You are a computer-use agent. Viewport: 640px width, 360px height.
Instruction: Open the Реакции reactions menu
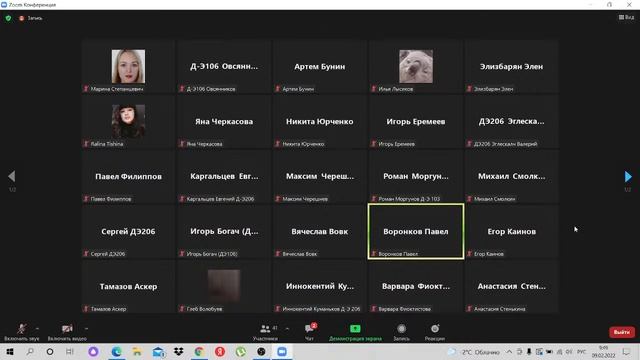pos(435,332)
